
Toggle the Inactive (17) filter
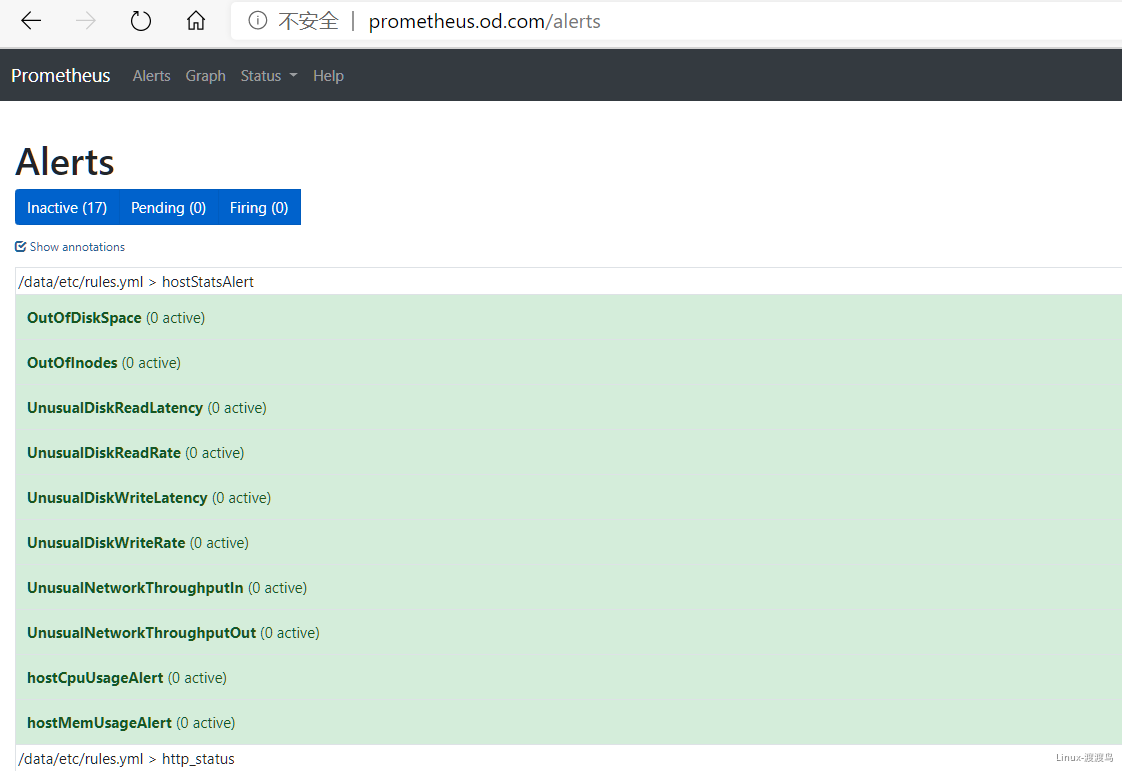[x=67, y=208]
